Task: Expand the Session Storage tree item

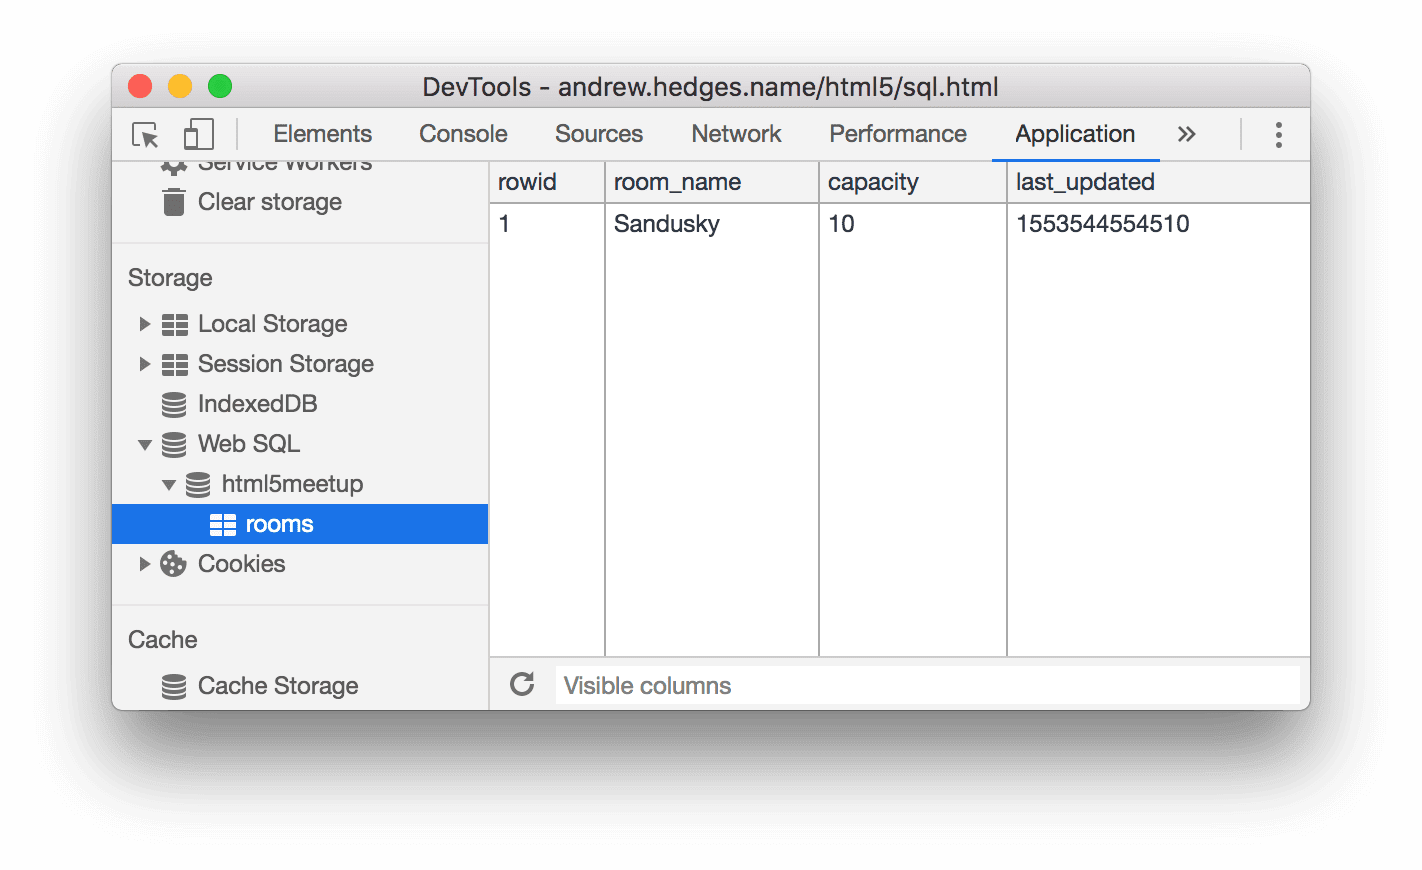Action: point(144,364)
